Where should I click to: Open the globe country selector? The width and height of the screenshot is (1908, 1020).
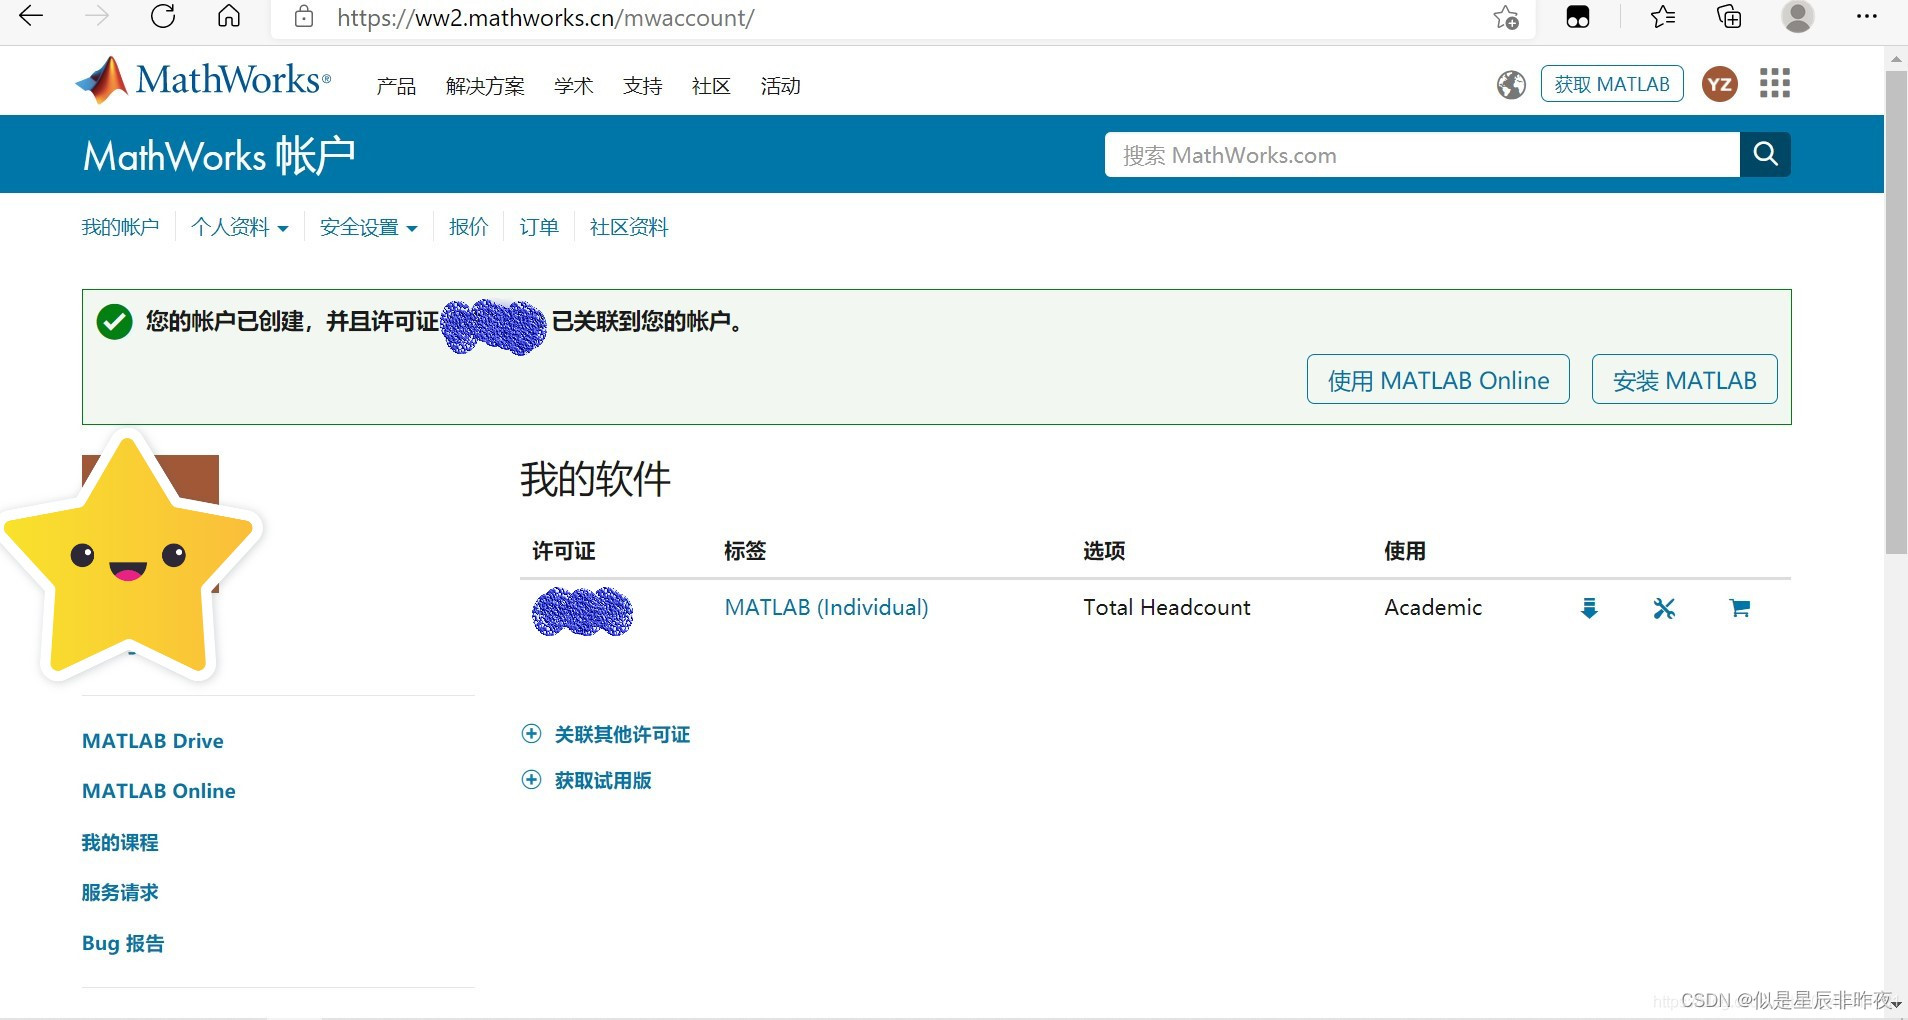pyautogui.click(x=1511, y=85)
